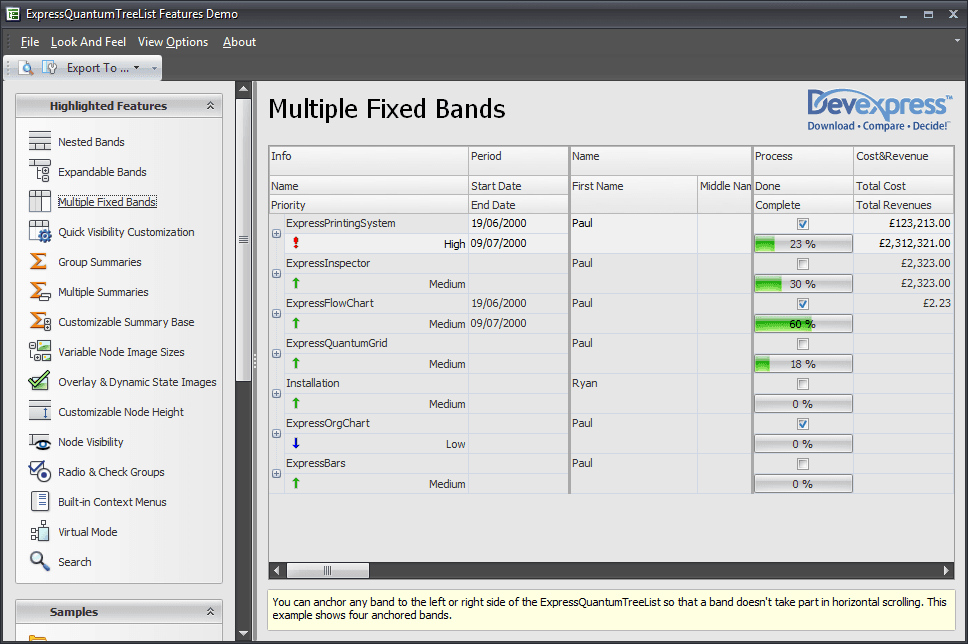Viewport: 968px width, 644px height.
Task: Click the 60 % progress bar
Action: (x=803, y=324)
